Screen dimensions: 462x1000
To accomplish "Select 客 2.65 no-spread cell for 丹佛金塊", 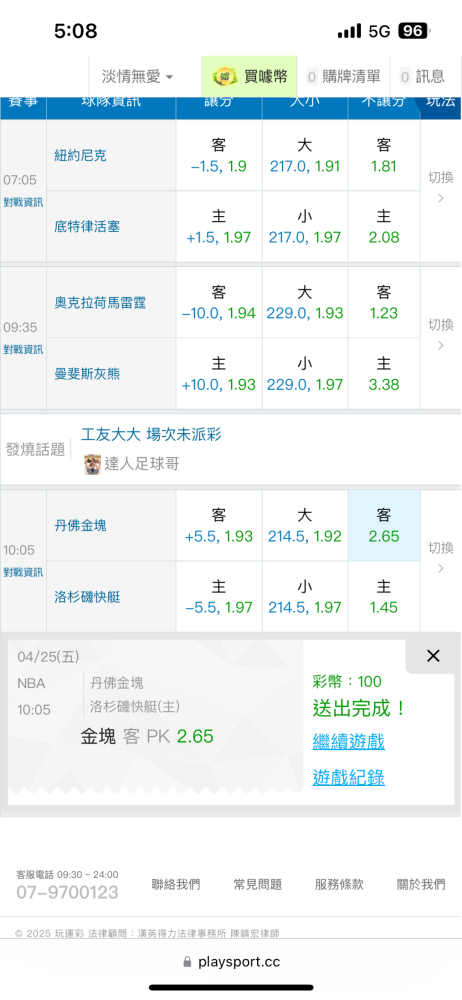I will tap(384, 526).
